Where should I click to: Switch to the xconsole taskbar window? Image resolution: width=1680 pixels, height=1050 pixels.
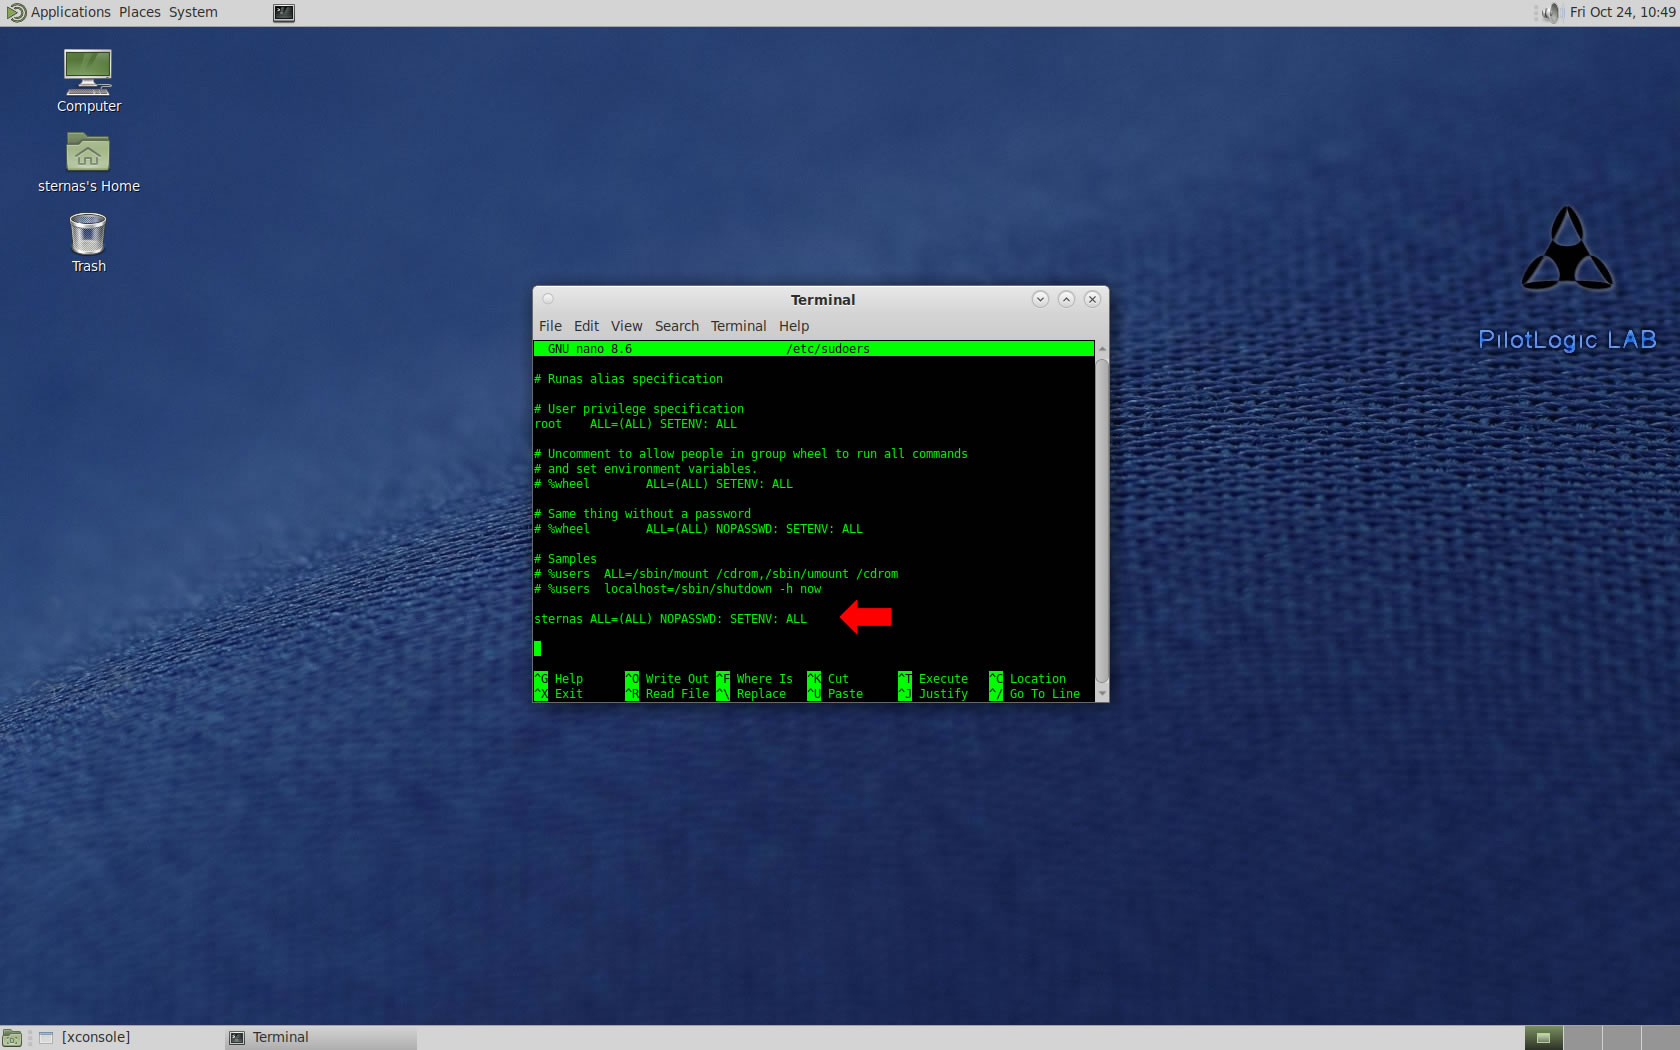coord(95,1037)
